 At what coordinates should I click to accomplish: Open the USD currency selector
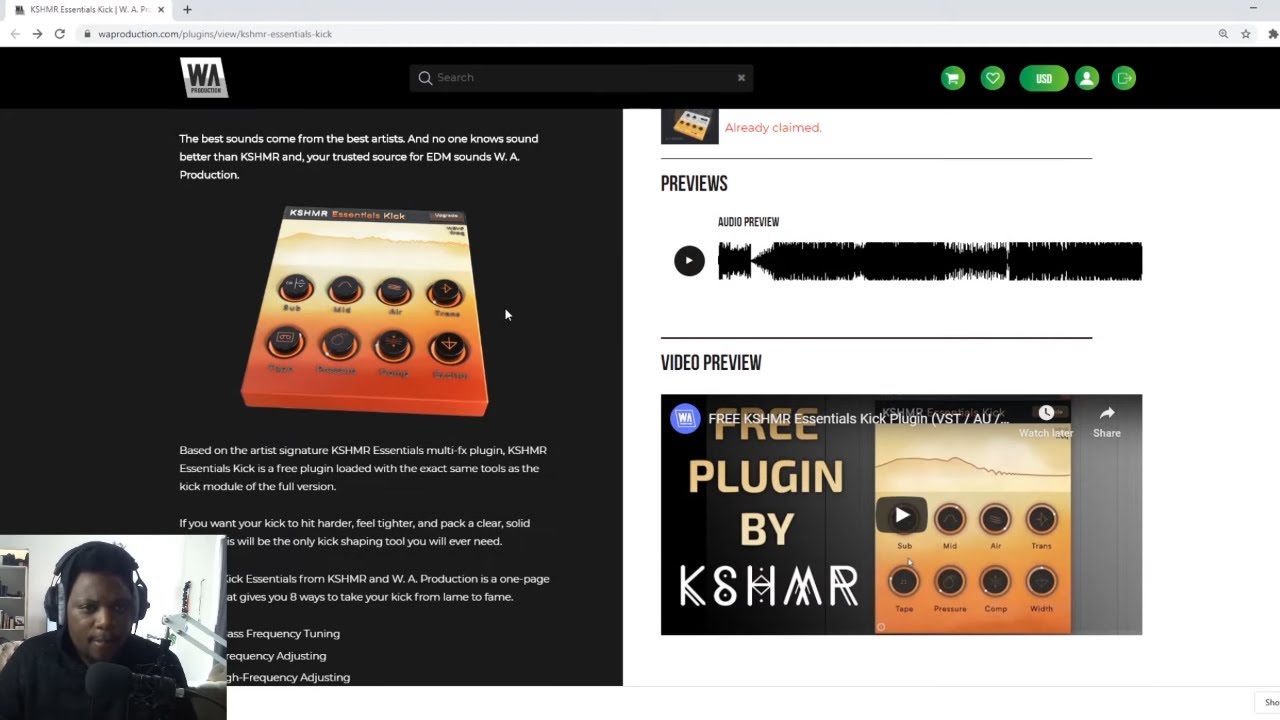(x=1044, y=78)
